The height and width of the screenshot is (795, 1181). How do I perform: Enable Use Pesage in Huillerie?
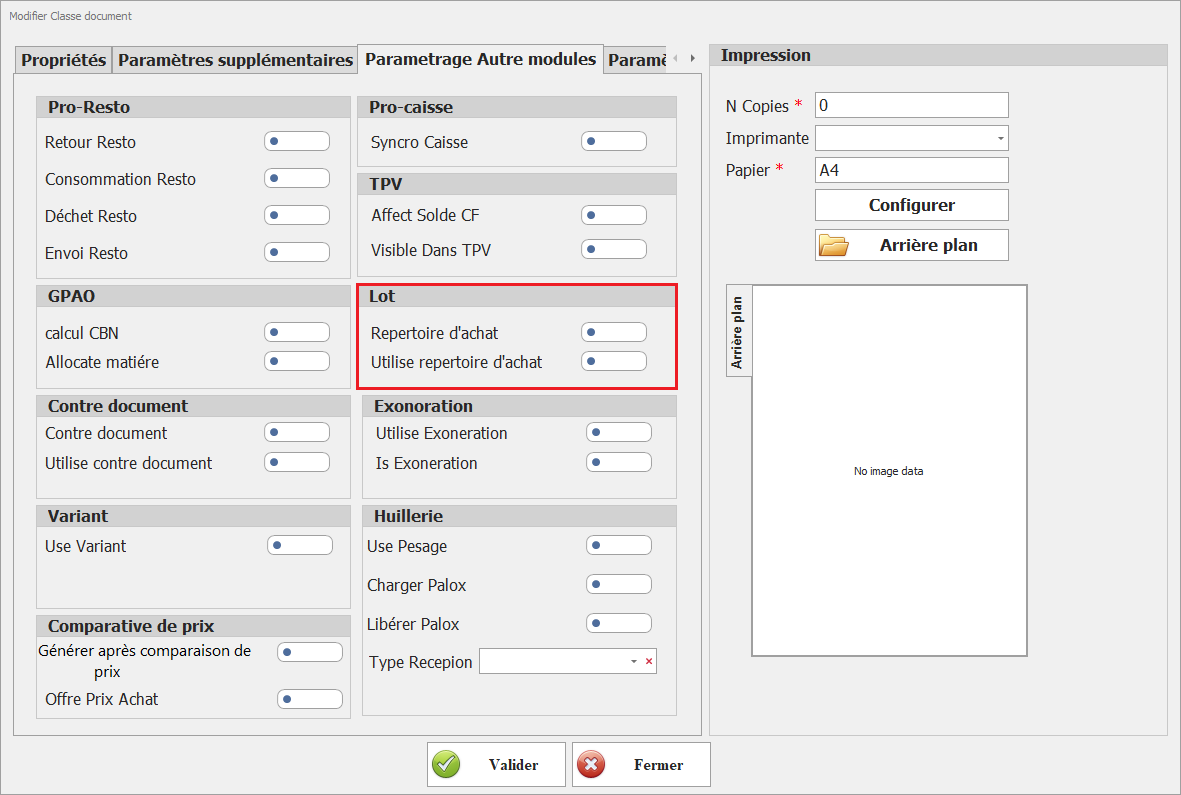pyautogui.click(x=618, y=546)
